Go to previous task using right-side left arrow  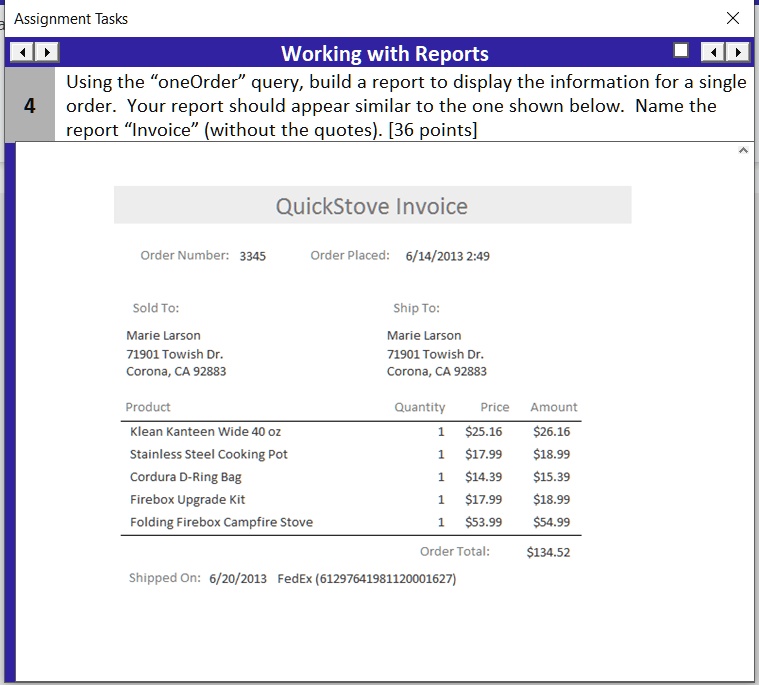[x=713, y=52]
